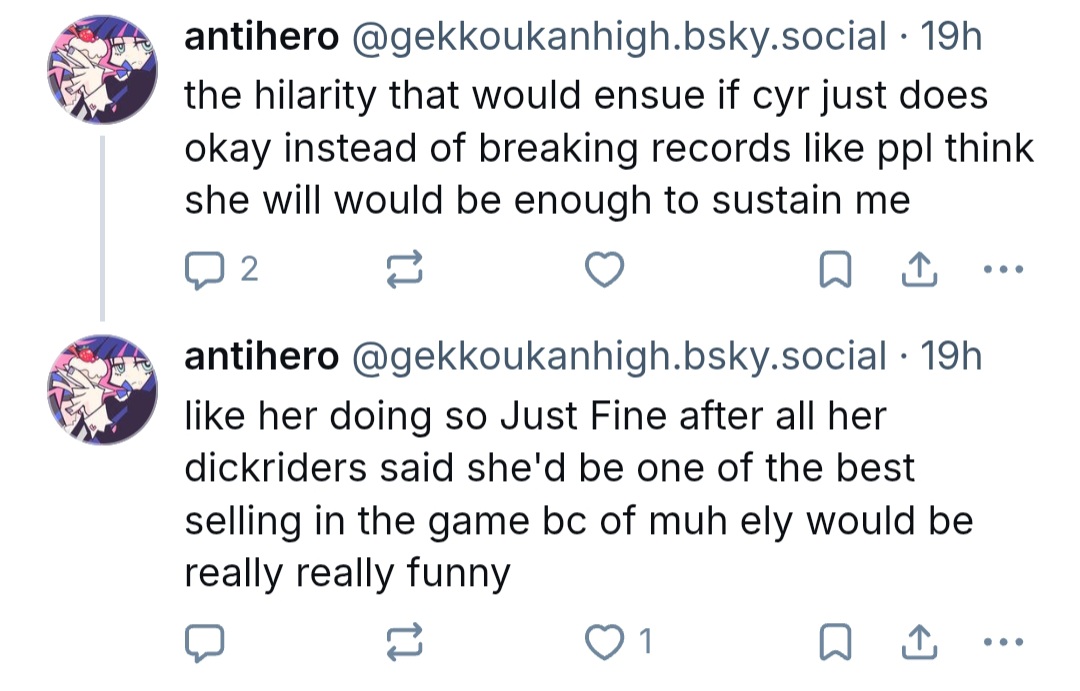Open antihero display name in first post
This screenshot has height=691, width=1080.
pos(262,36)
